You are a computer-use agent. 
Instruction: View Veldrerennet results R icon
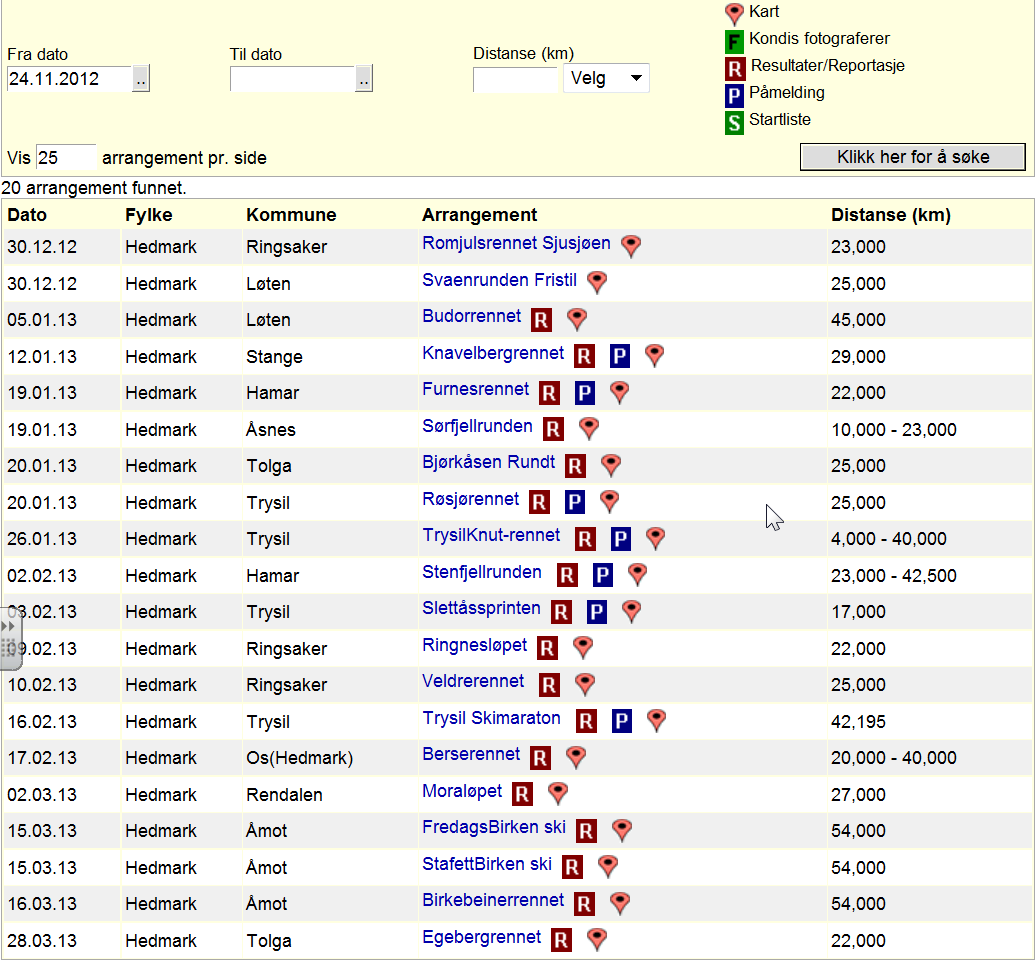click(549, 685)
